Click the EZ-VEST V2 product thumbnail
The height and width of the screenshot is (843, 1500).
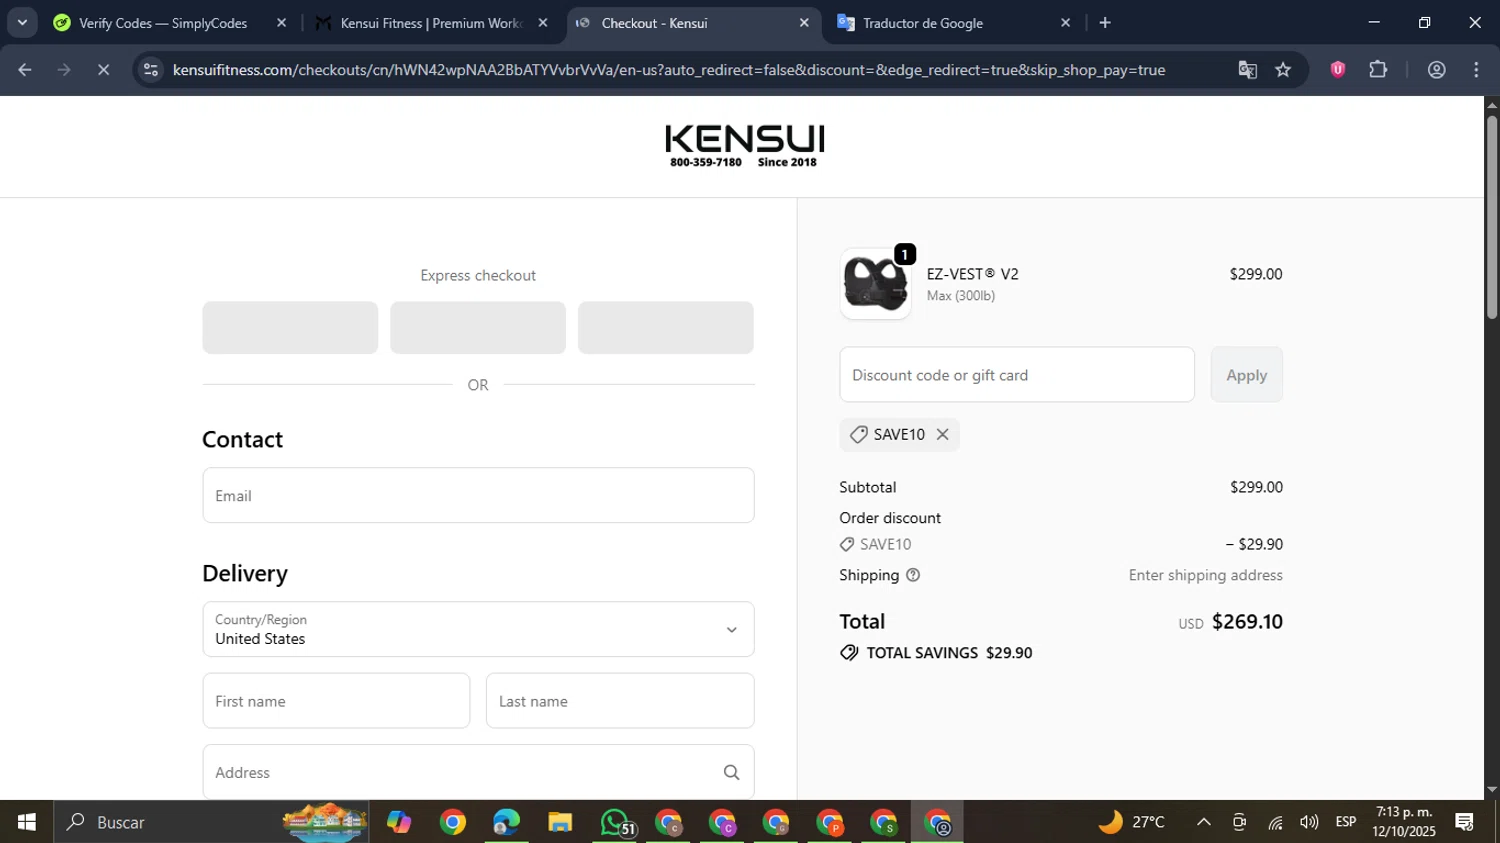tap(875, 284)
